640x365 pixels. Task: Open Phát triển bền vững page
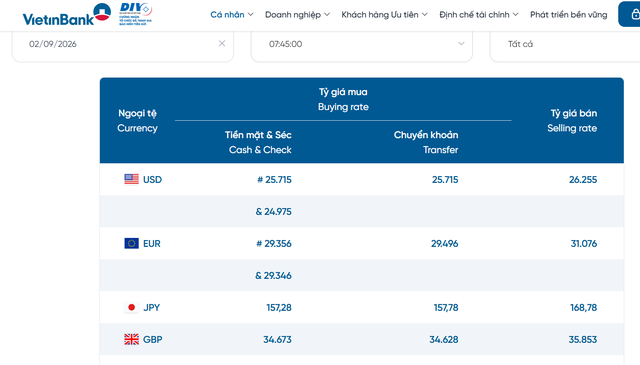(x=569, y=15)
